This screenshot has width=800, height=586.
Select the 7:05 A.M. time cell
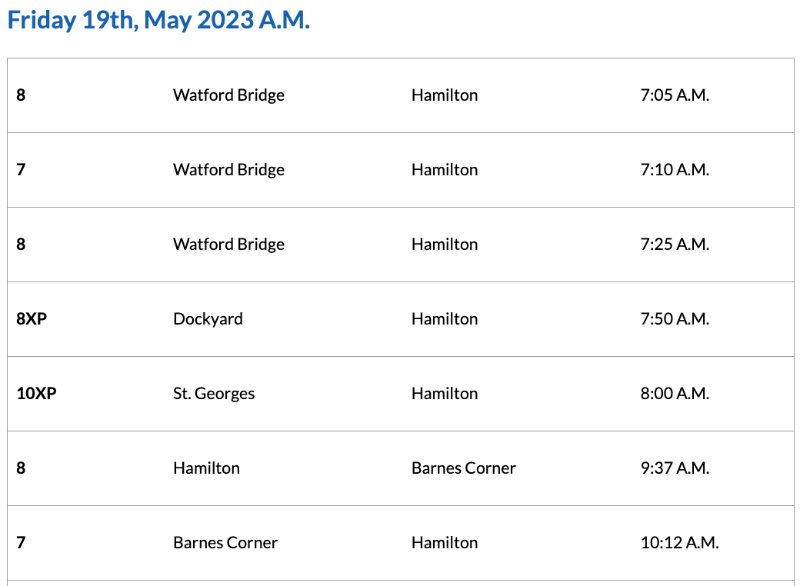674,95
